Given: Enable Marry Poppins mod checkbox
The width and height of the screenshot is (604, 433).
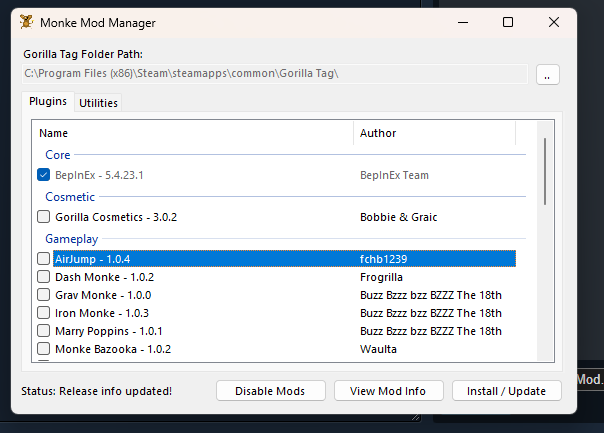Looking at the screenshot, I should click(x=44, y=331).
